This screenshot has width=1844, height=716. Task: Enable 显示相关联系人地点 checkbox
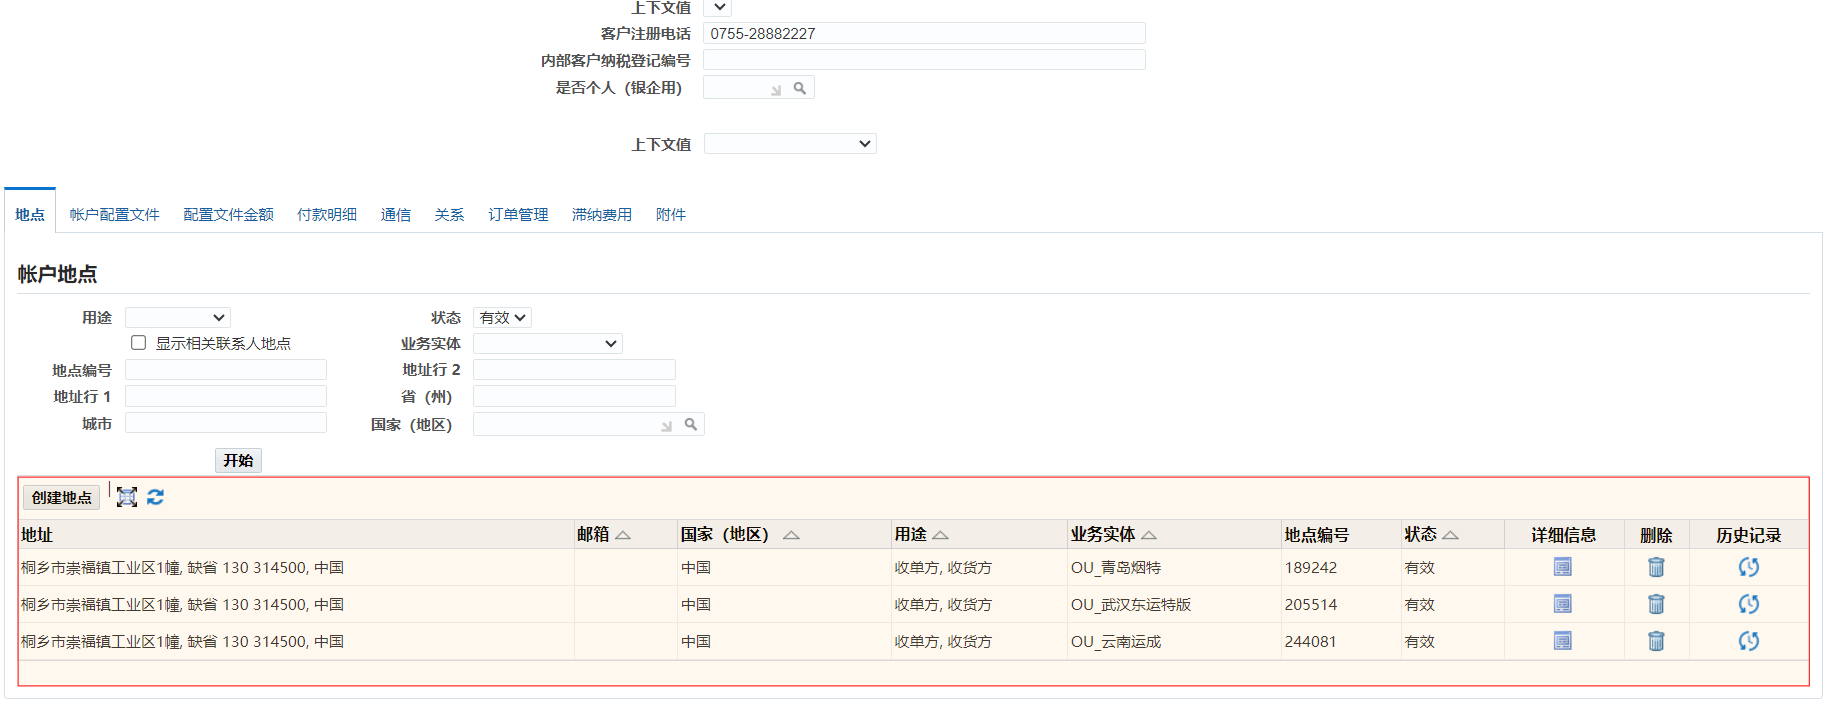click(139, 343)
